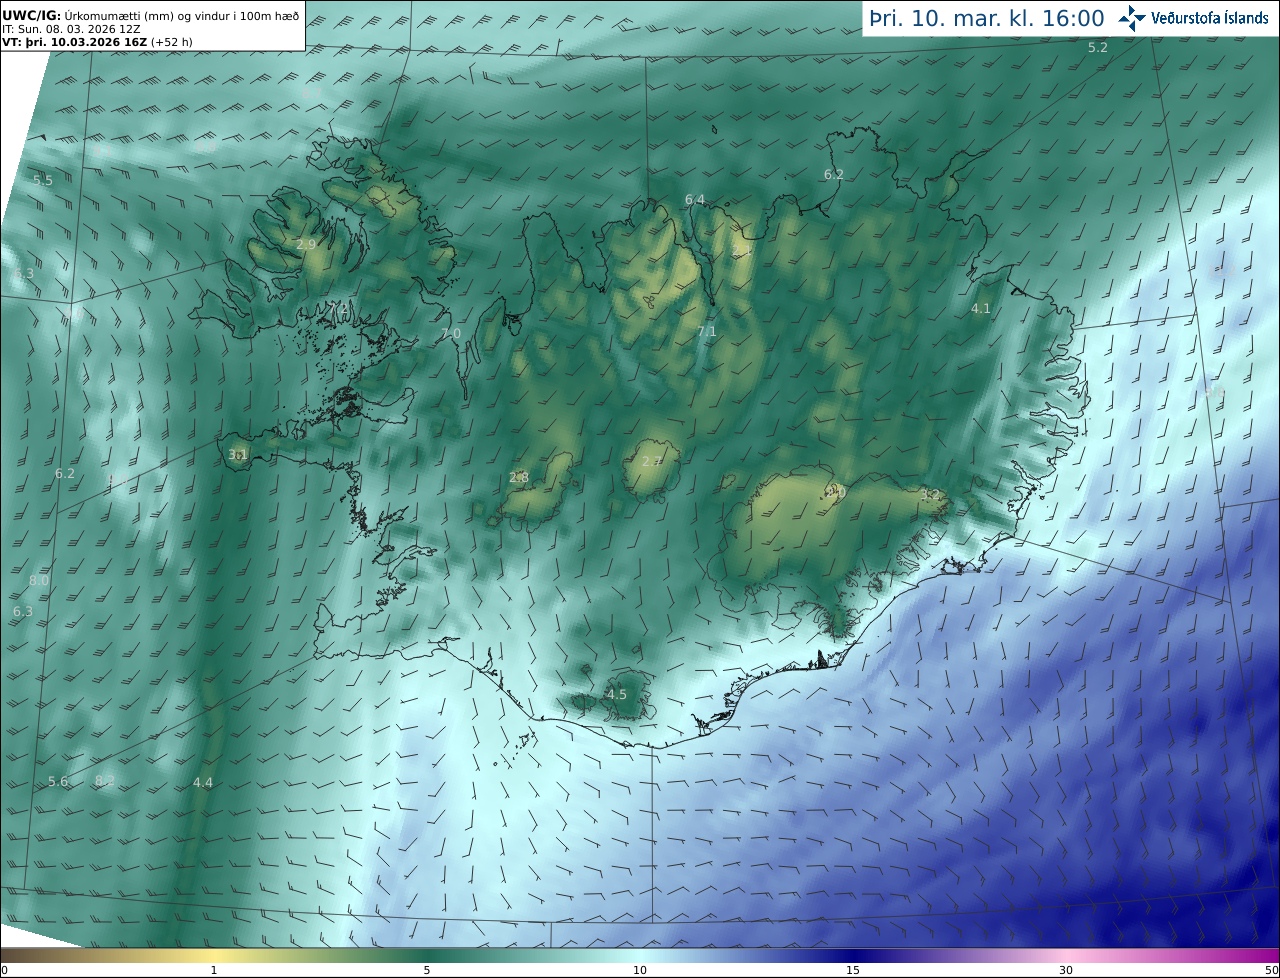Screen dimensions: 1280x978
Task: Click the Veðurstofa Íslands logo text
Action: (x=1210, y=18)
